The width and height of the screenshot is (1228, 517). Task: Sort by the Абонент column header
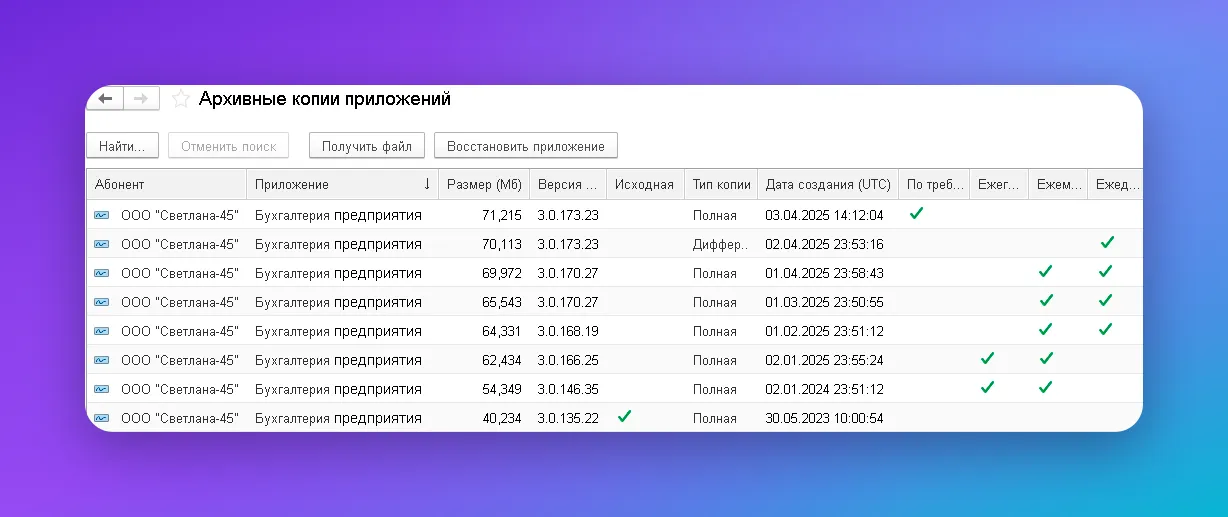point(166,184)
